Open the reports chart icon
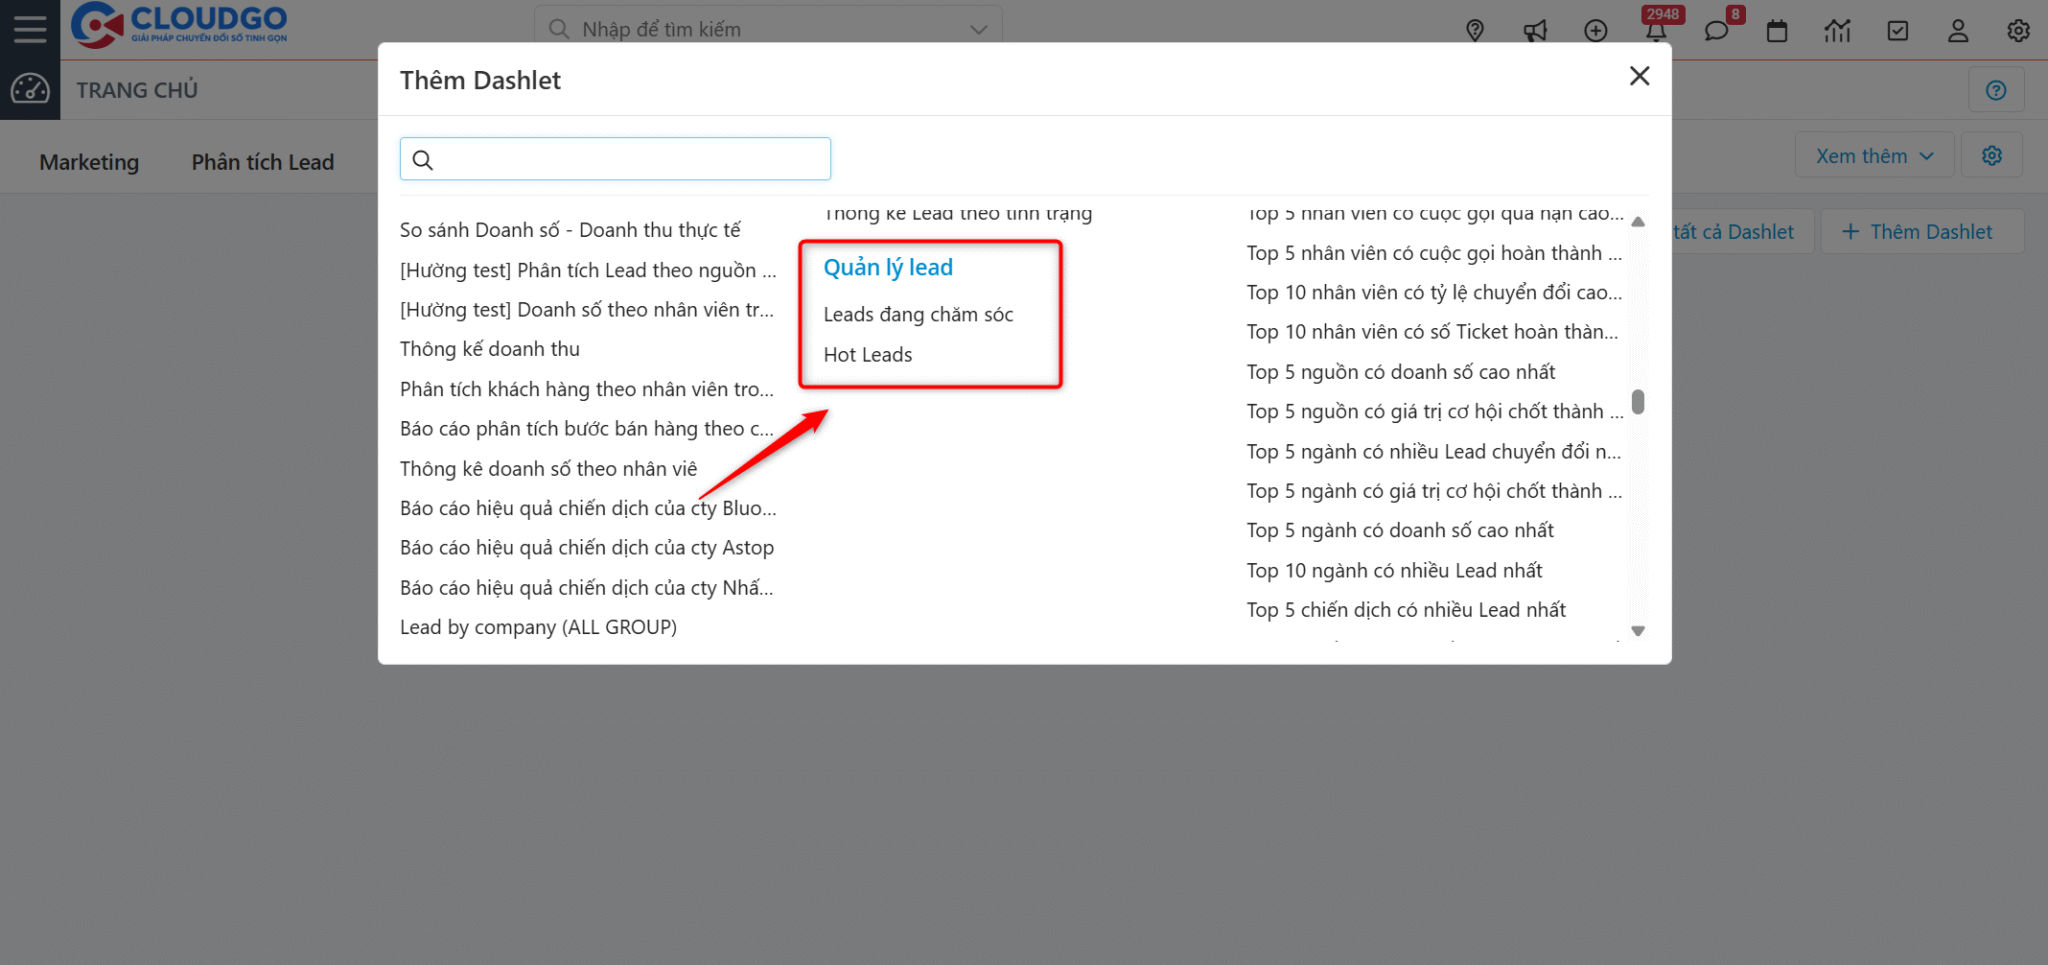This screenshot has height=965, width=2048. pos(1837,31)
